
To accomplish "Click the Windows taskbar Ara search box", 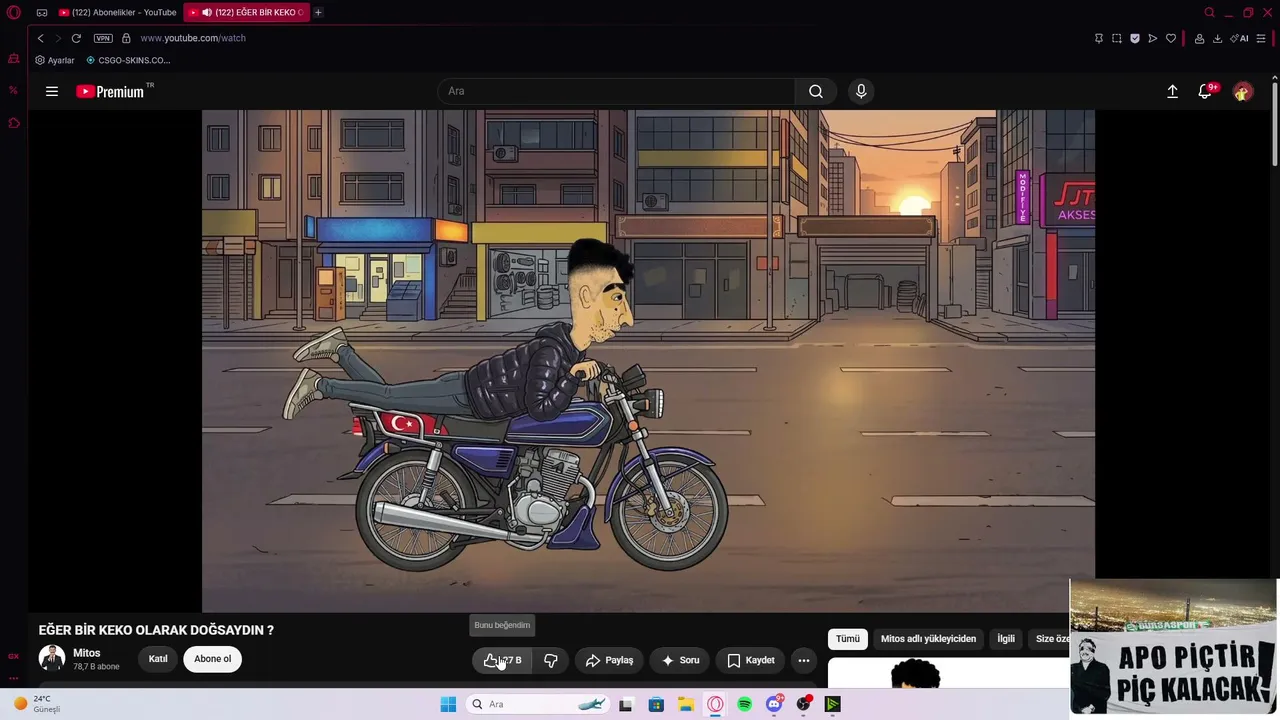I will (x=539, y=704).
